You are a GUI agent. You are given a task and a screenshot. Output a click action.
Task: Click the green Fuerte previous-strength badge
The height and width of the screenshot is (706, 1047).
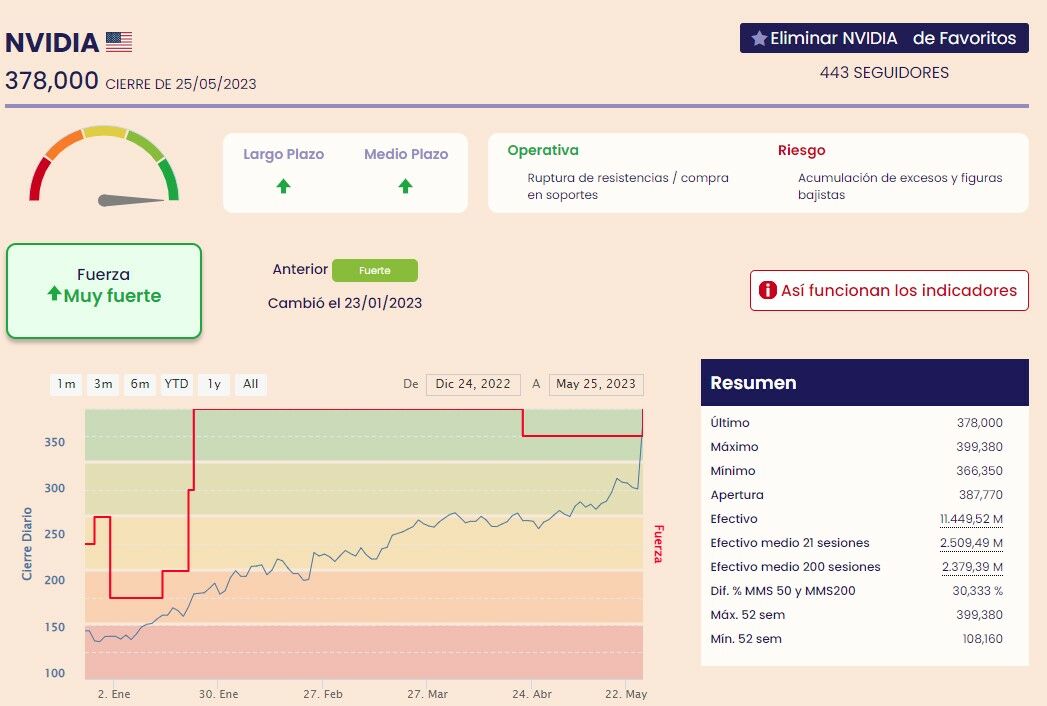coord(375,271)
